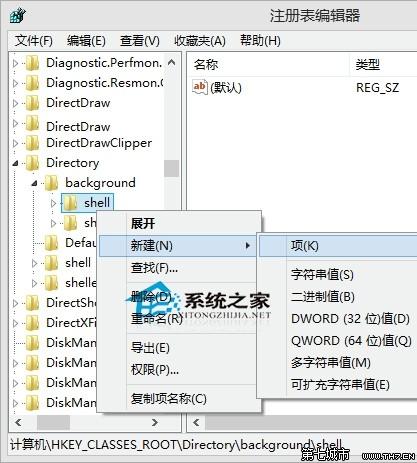Select 导出(E) from context menu

150,348
